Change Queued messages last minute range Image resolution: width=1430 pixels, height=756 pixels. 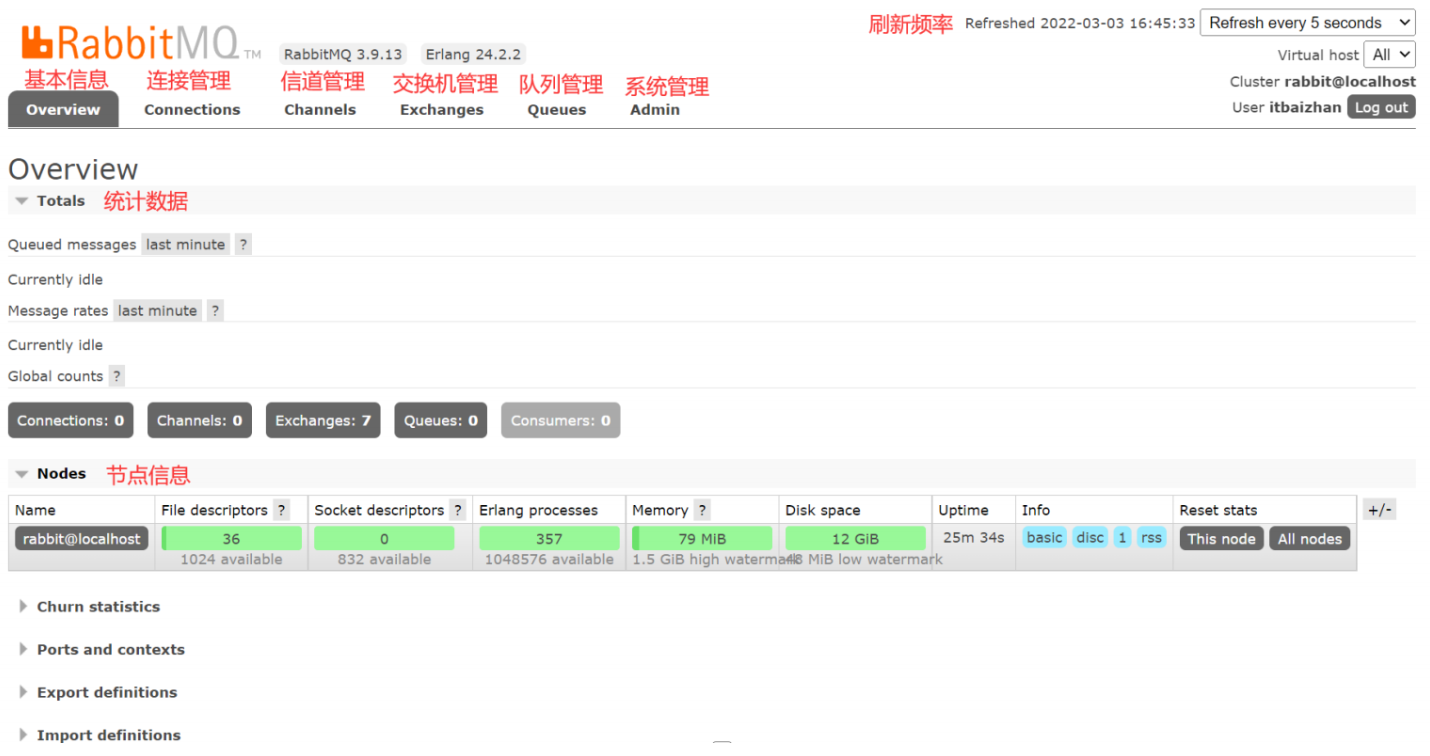tap(185, 245)
